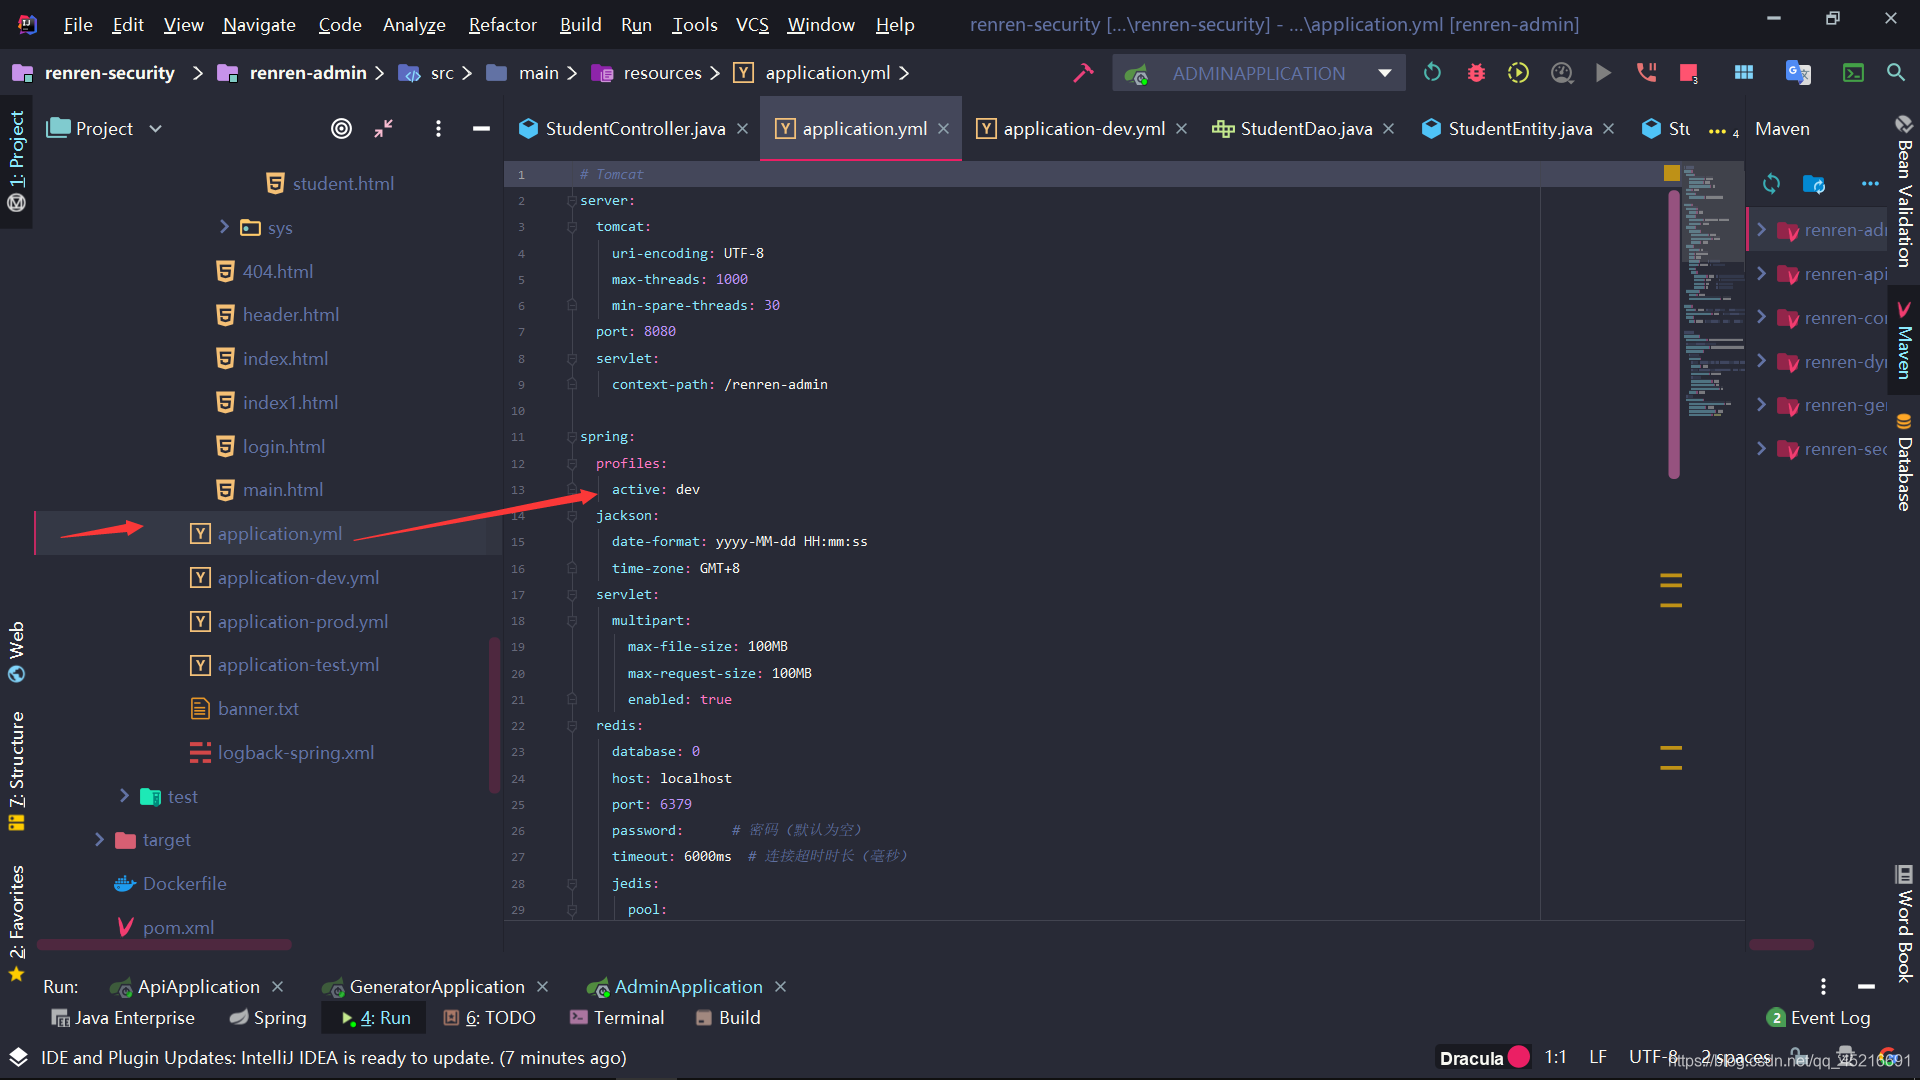1920x1080 pixels.
Task: Click the gray play icon in top toolbar
Action: tap(1603, 73)
